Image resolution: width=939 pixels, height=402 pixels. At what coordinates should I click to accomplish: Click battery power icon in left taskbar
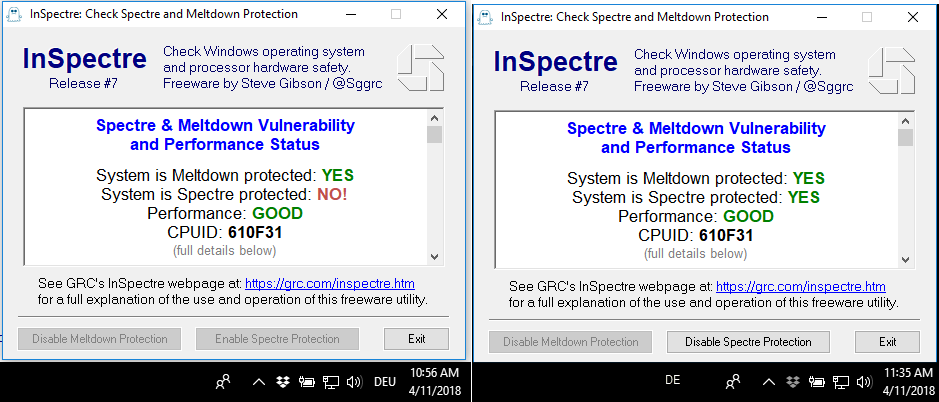(307, 381)
